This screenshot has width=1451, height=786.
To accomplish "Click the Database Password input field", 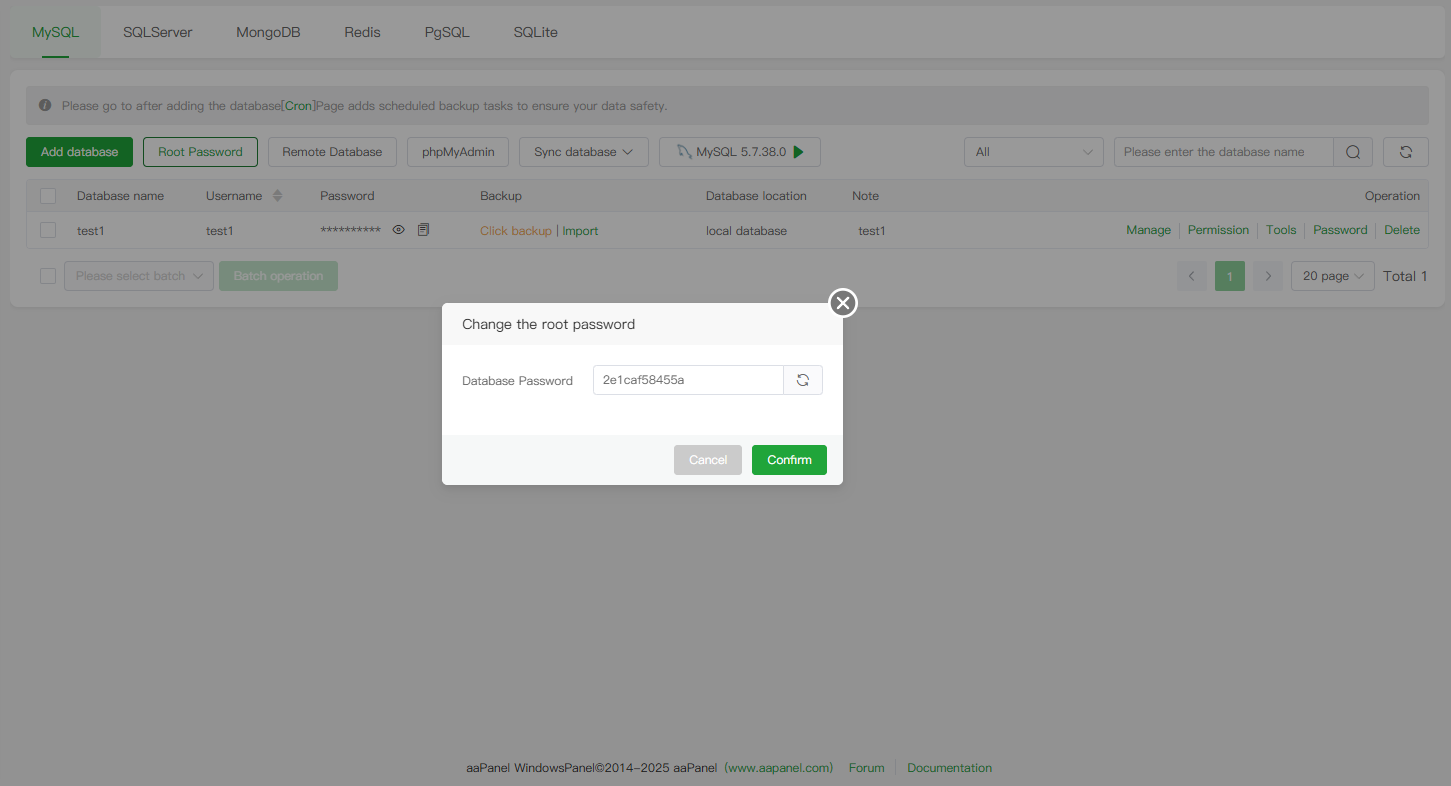I will tap(688, 380).
